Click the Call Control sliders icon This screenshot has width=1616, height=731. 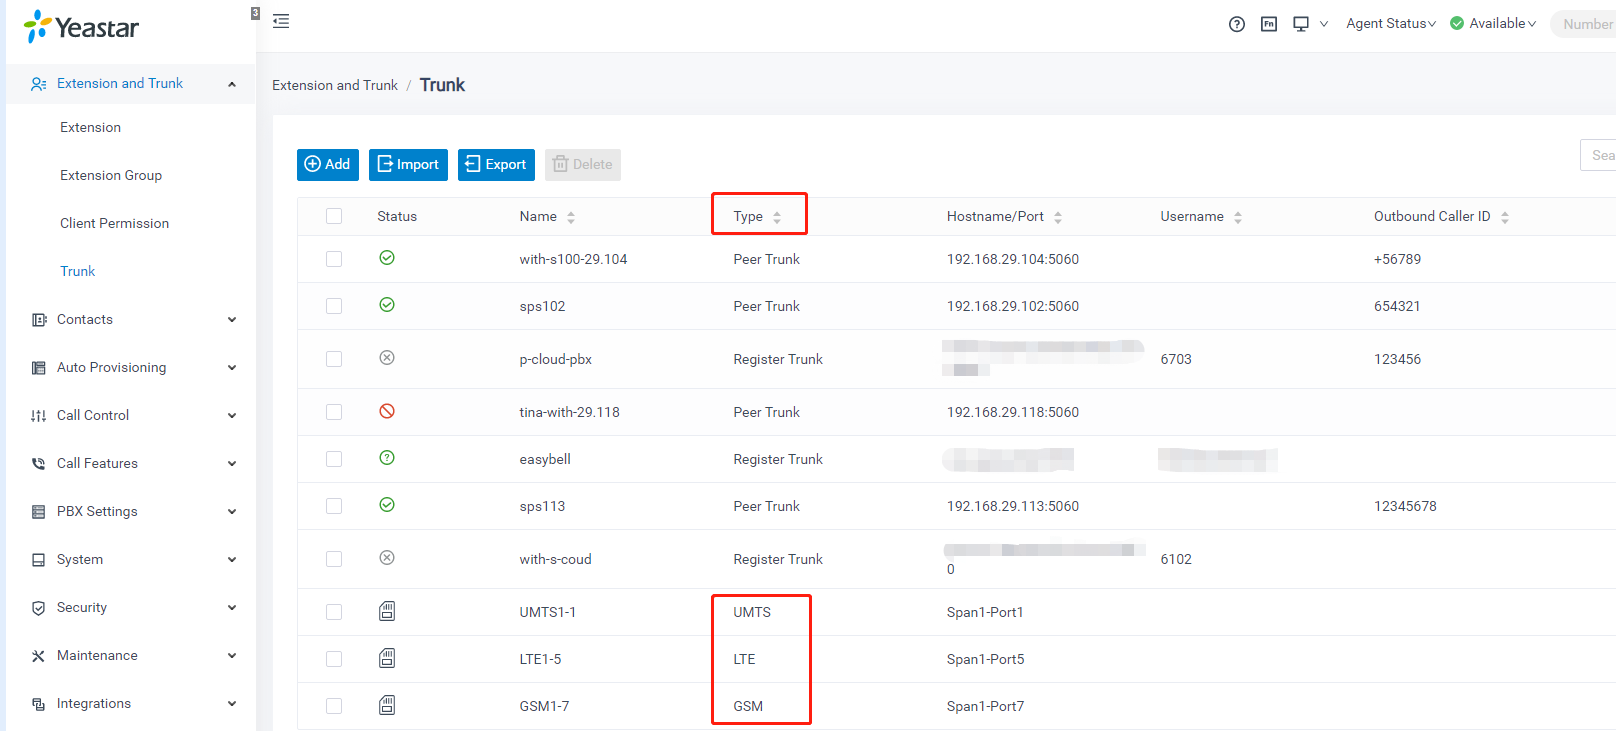39,416
